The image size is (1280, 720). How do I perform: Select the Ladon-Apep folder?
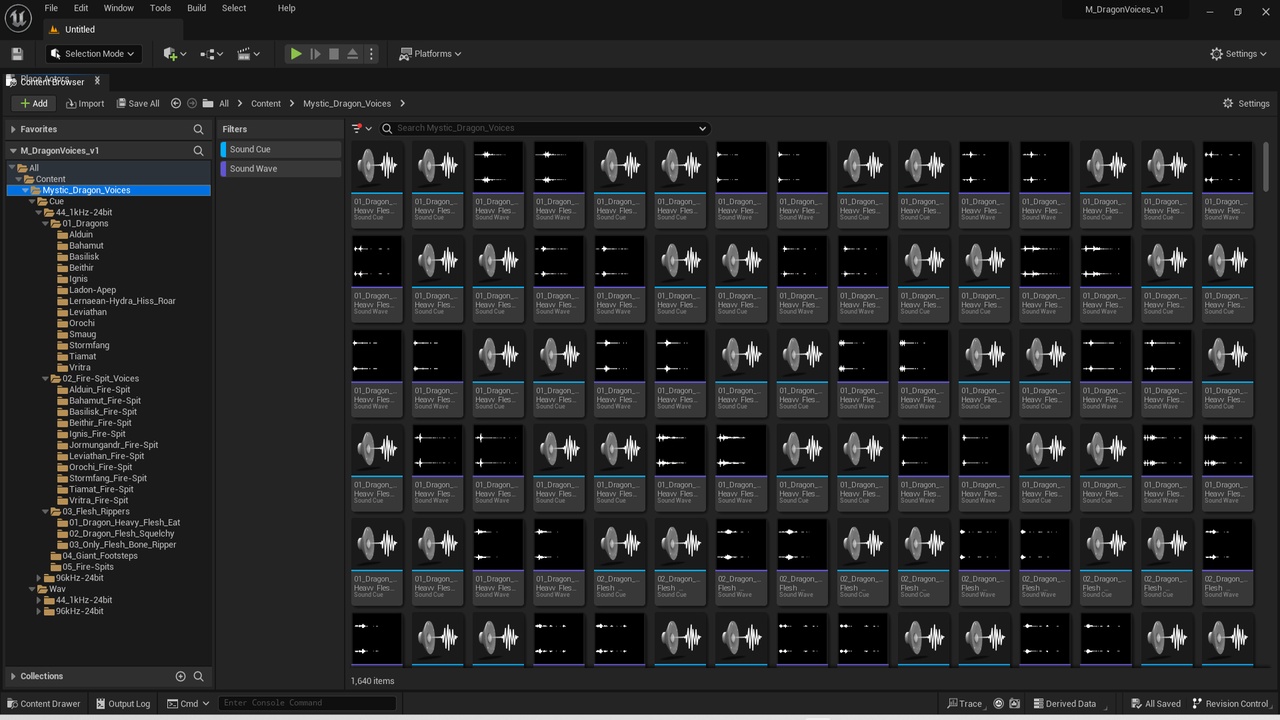pos(93,290)
